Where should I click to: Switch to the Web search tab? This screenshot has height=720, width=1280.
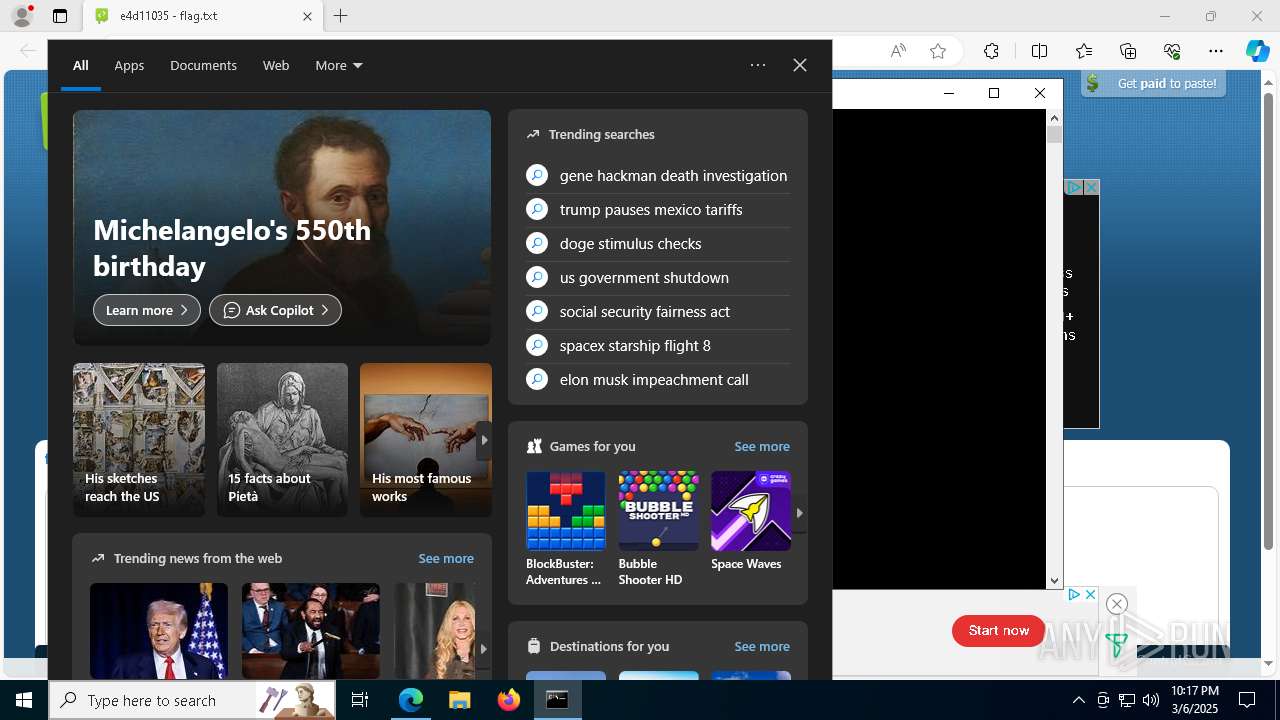276,65
